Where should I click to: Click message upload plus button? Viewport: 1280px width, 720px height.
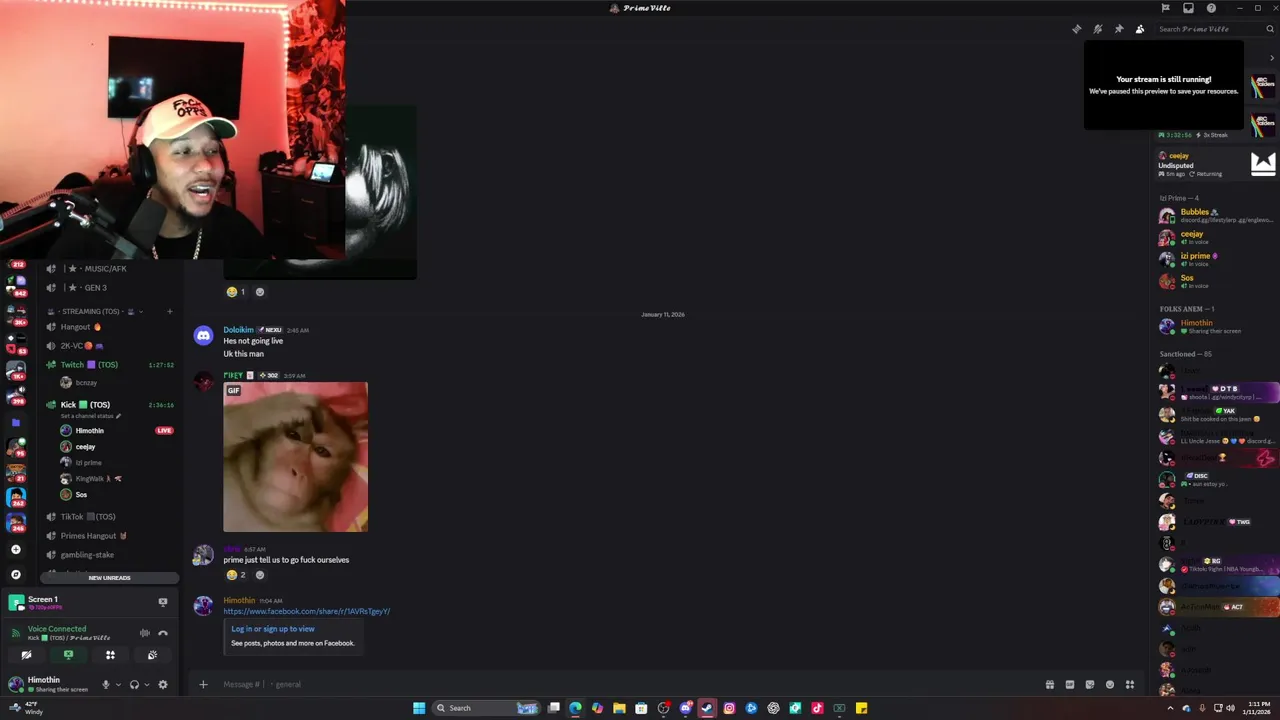203,685
